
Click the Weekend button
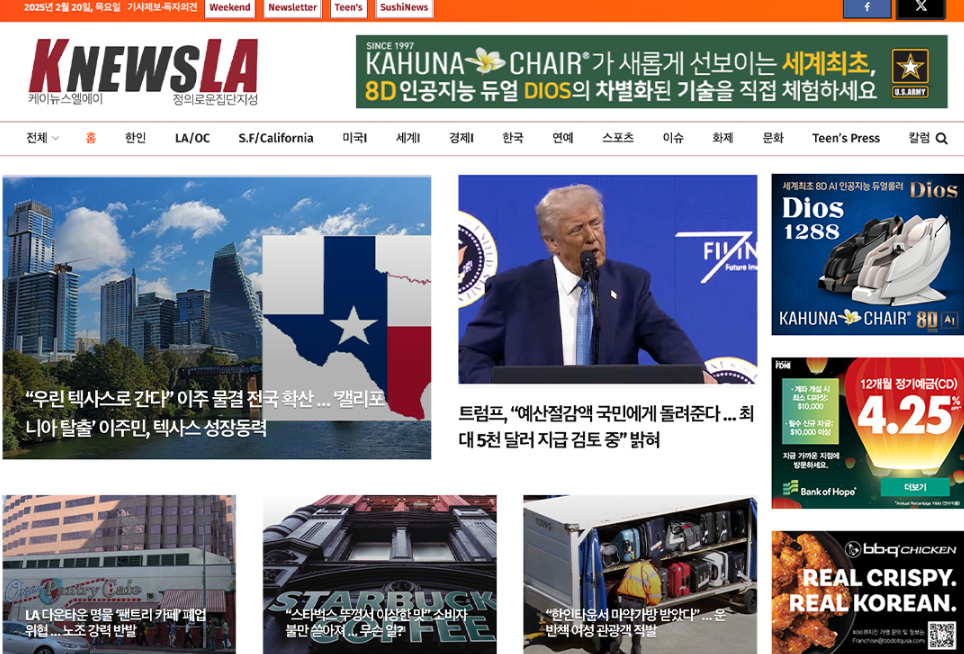tap(229, 8)
